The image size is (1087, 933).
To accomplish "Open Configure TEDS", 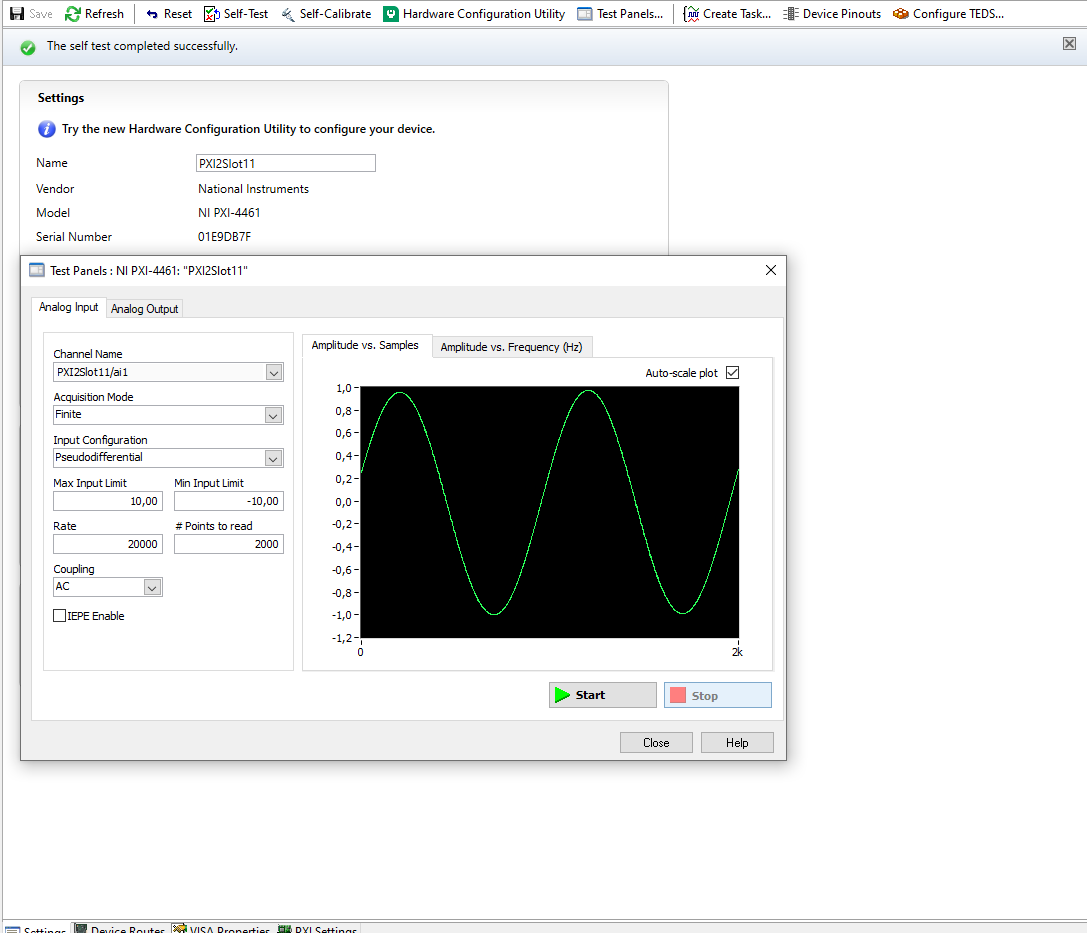I will tap(948, 14).
